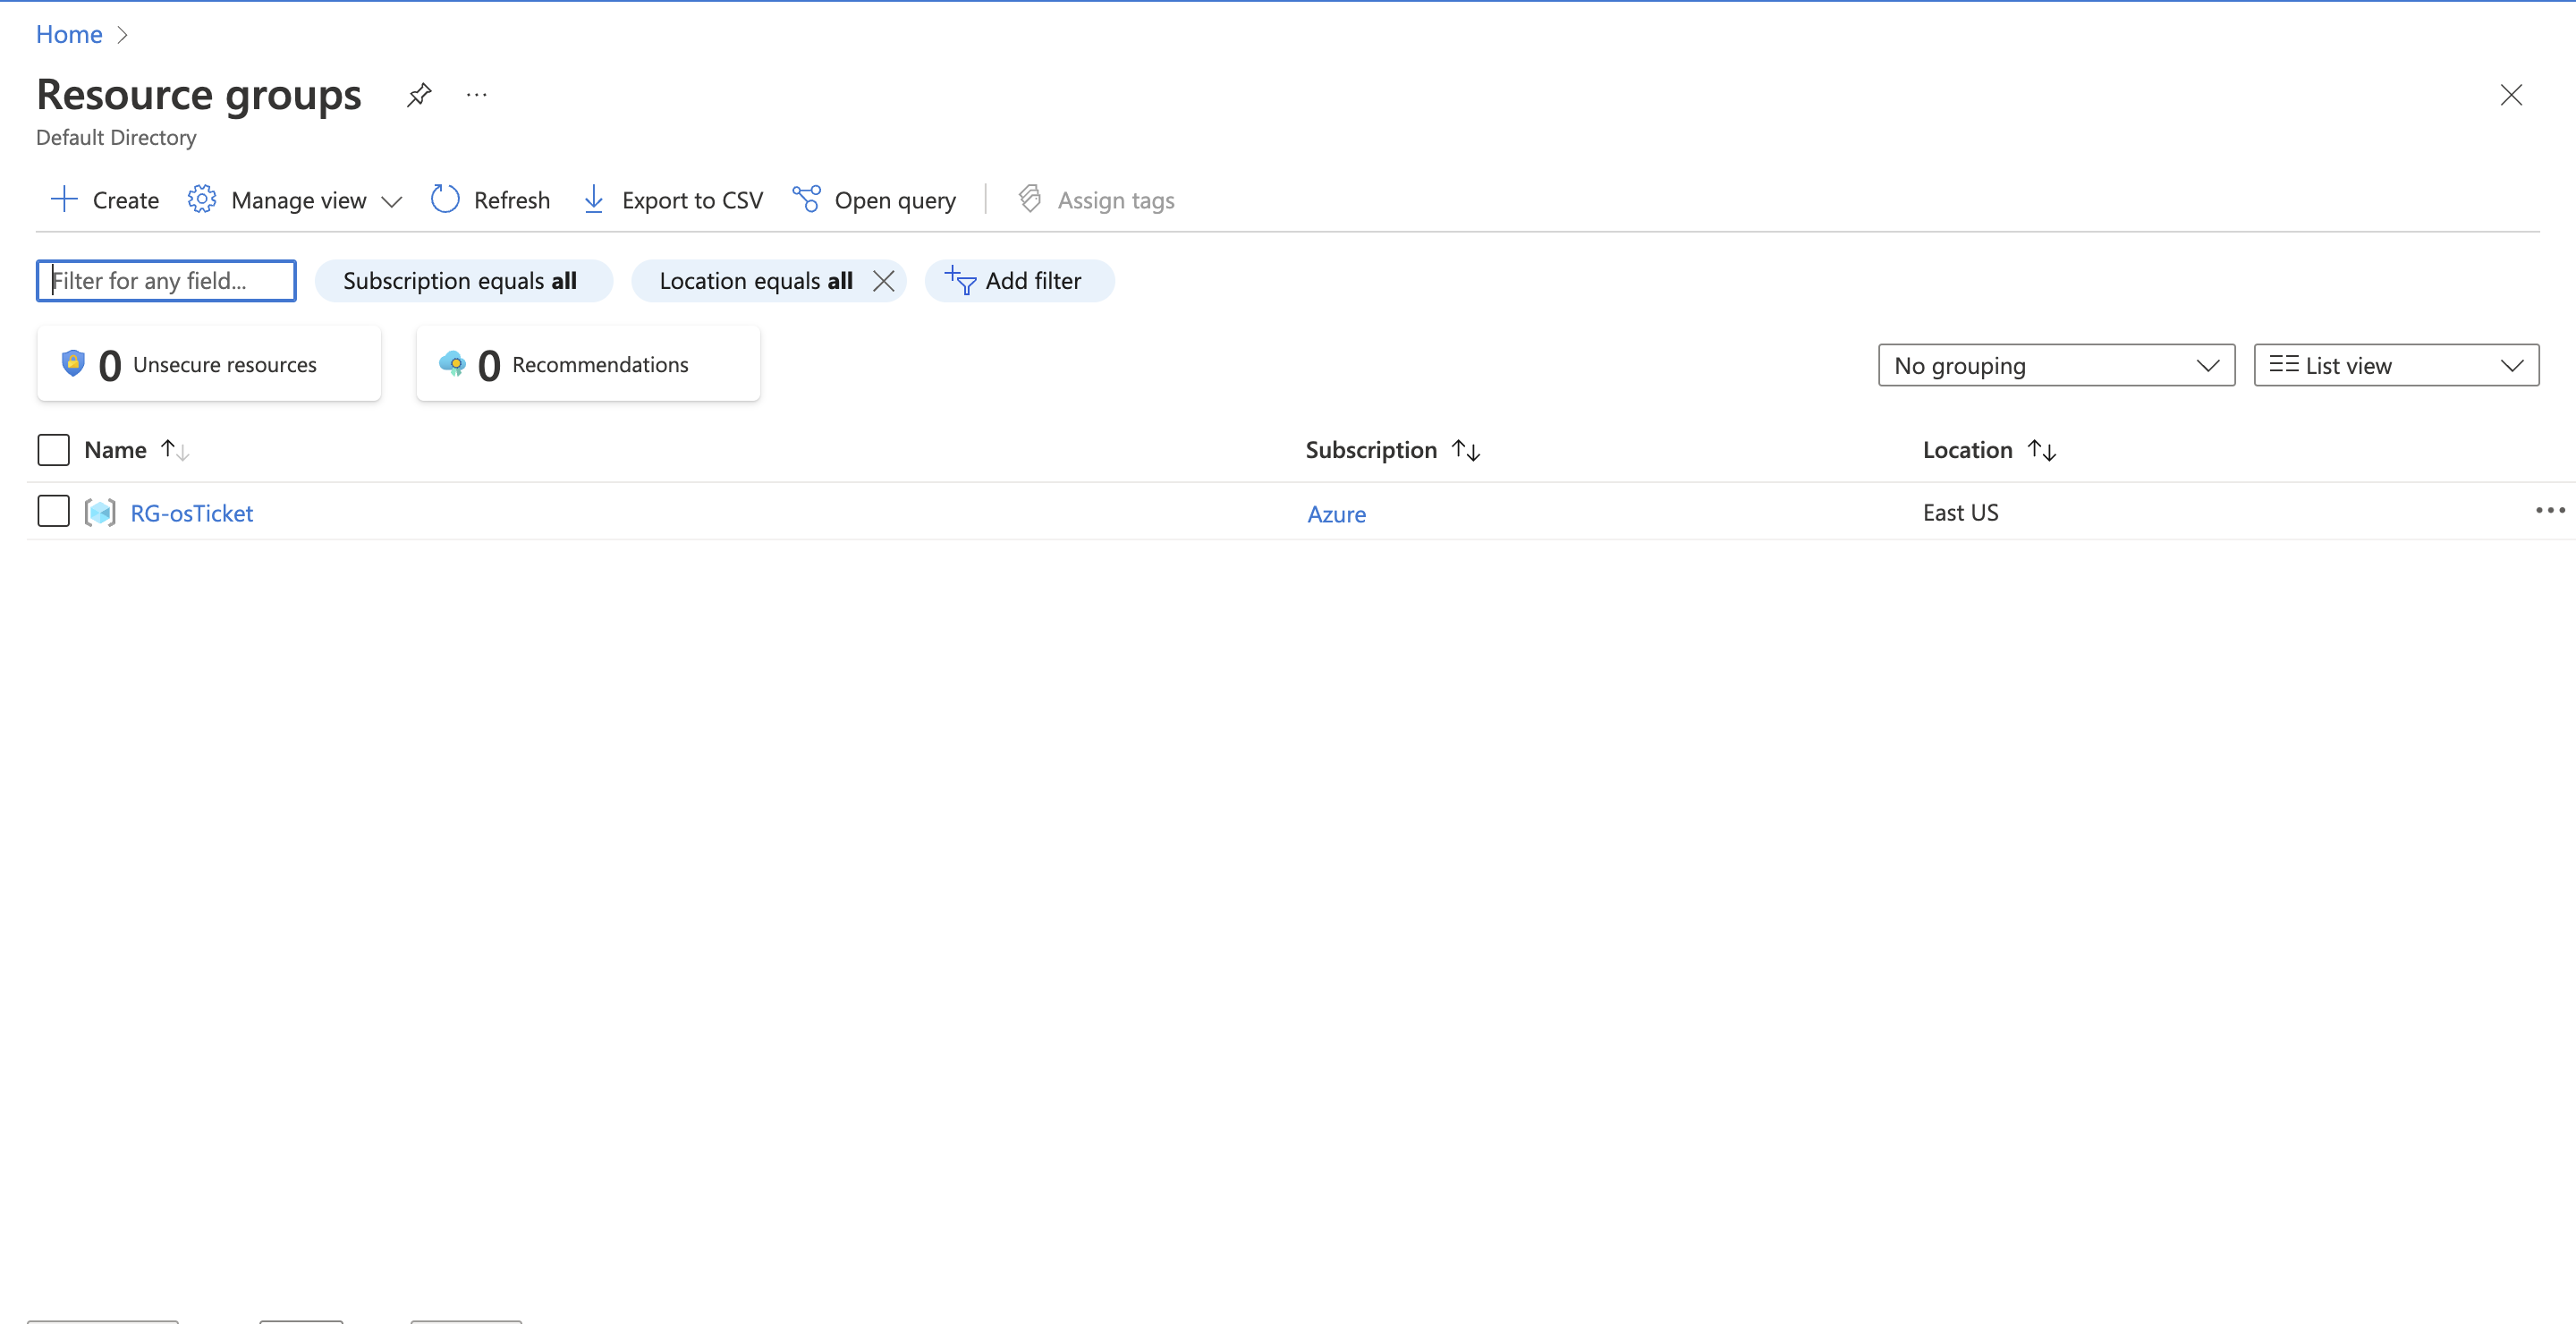Toggle the select all rows checkbox
This screenshot has height=1324, width=2576.
53,450
